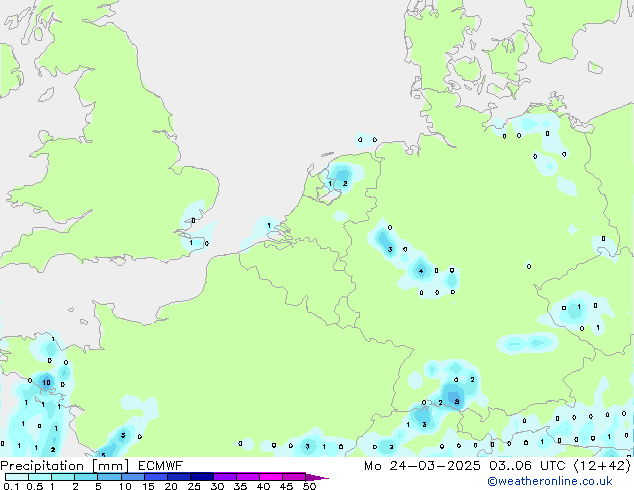Click the '03..06 UTC' time label
Image resolution: width=634 pixels, height=490 pixels.
[x=527, y=466]
